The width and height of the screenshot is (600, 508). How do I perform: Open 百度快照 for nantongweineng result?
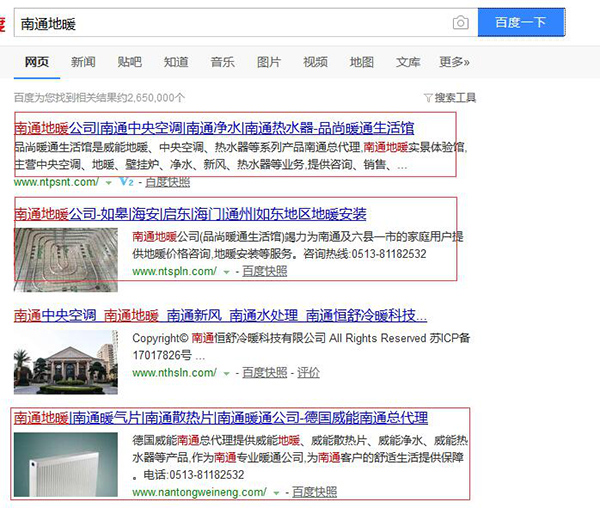[x=315, y=492]
